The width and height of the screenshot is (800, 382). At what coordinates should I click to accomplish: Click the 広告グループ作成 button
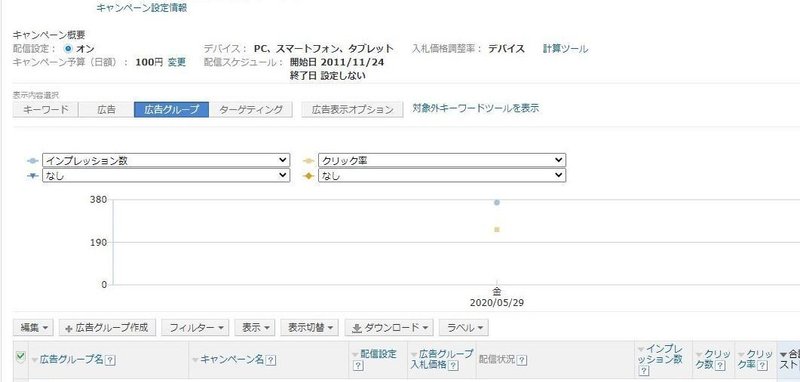tap(107, 327)
